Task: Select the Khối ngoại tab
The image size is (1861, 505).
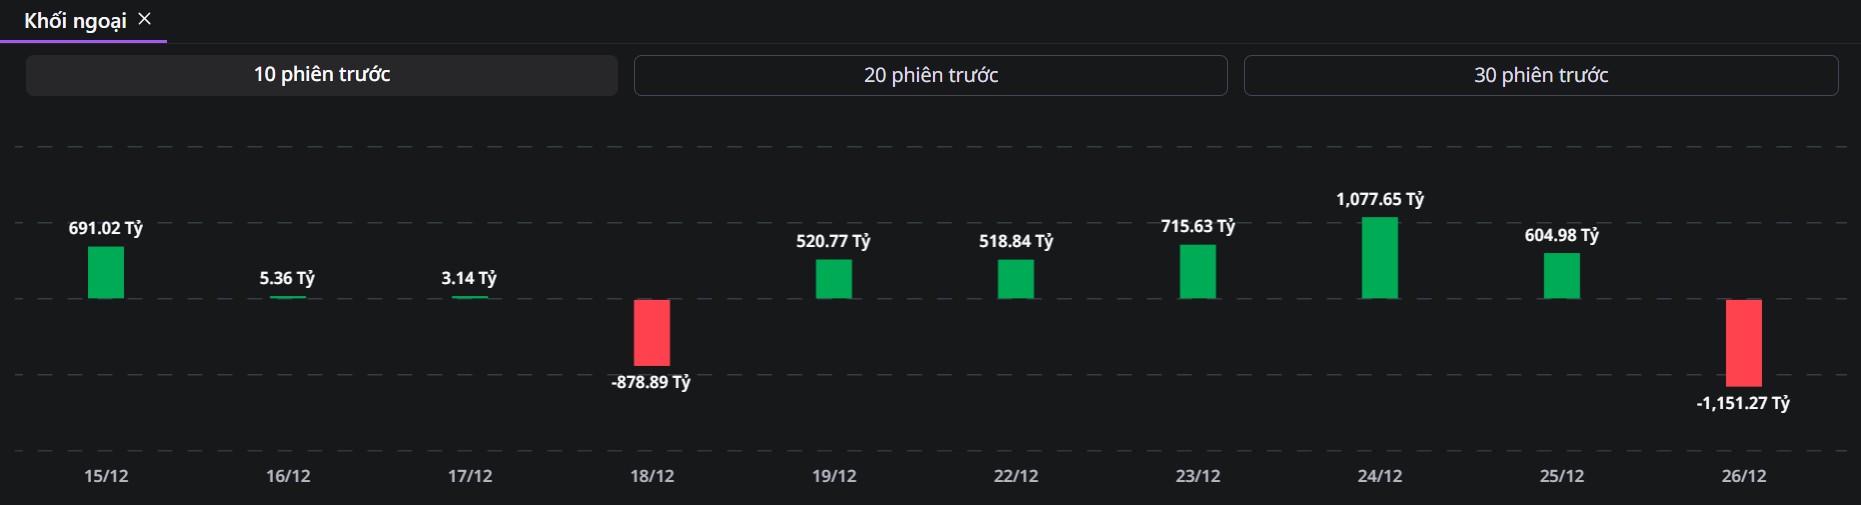Action: click(x=75, y=21)
